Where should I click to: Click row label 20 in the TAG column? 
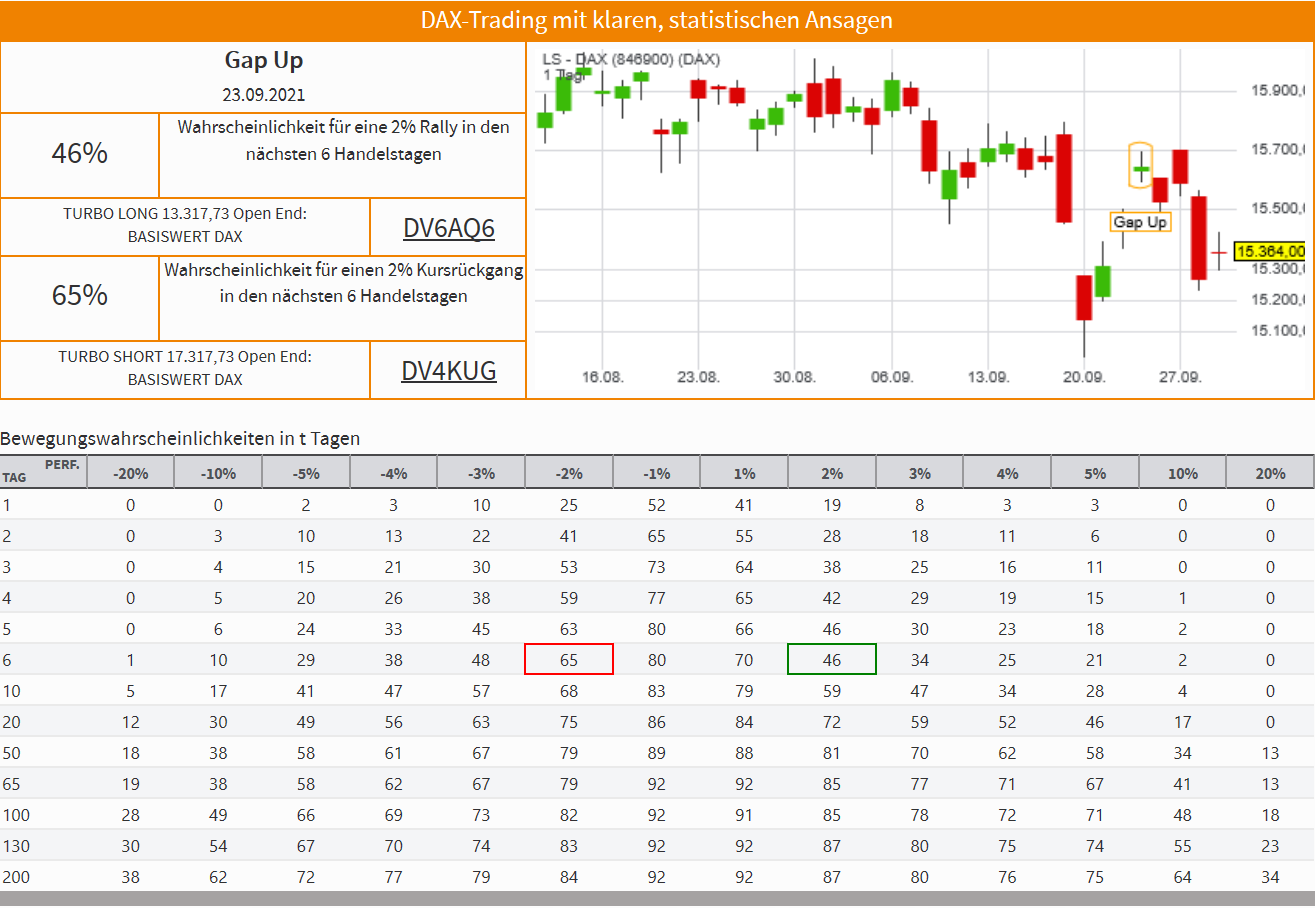point(11,722)
